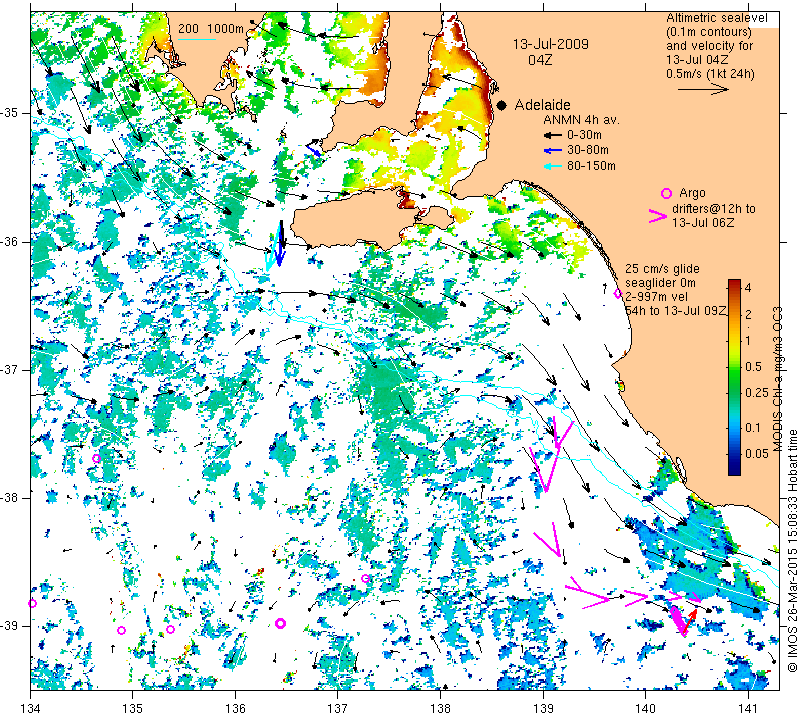Click the 13-Jul-2009 date text
The height and width of the screenshot is (720, 800).
click(x=551, y=44)
